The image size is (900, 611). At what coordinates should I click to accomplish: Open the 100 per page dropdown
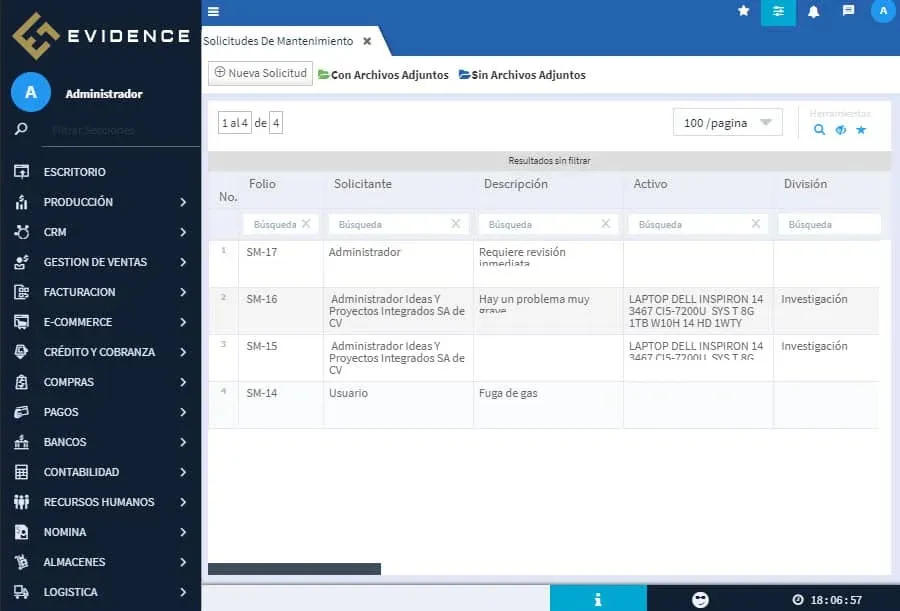727,122
